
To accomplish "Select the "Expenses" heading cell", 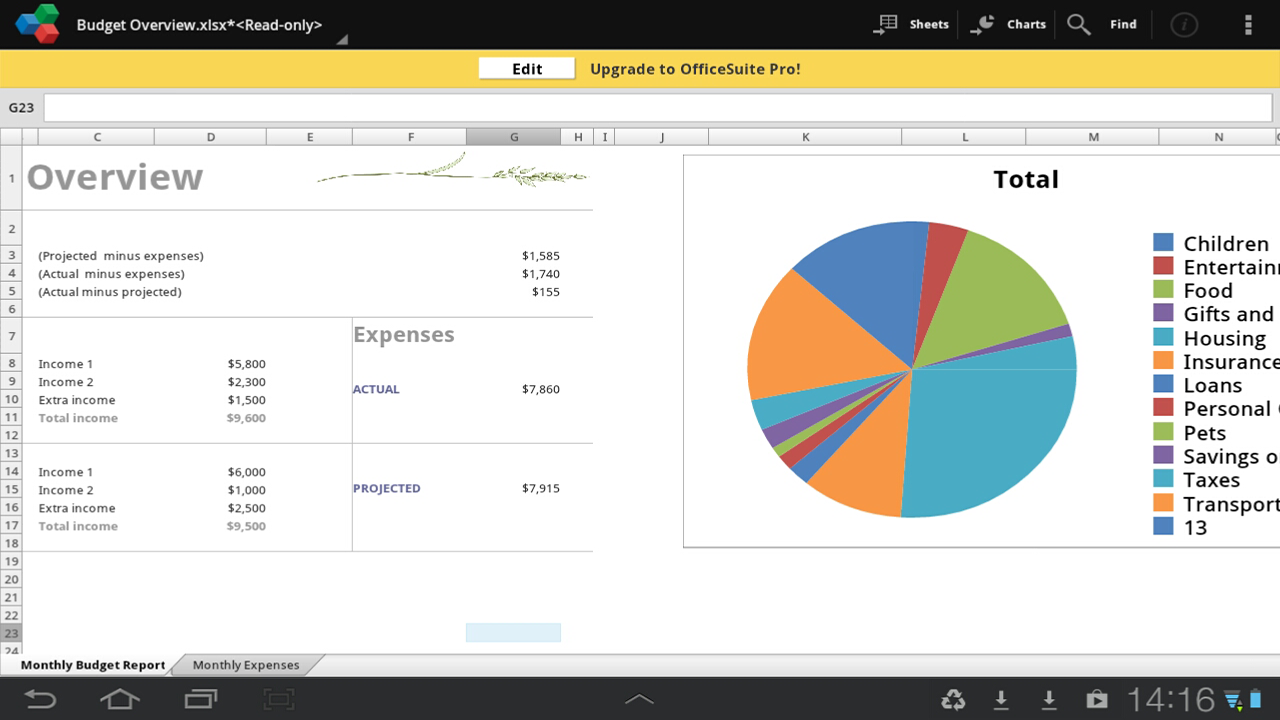I will pos(404,335).
